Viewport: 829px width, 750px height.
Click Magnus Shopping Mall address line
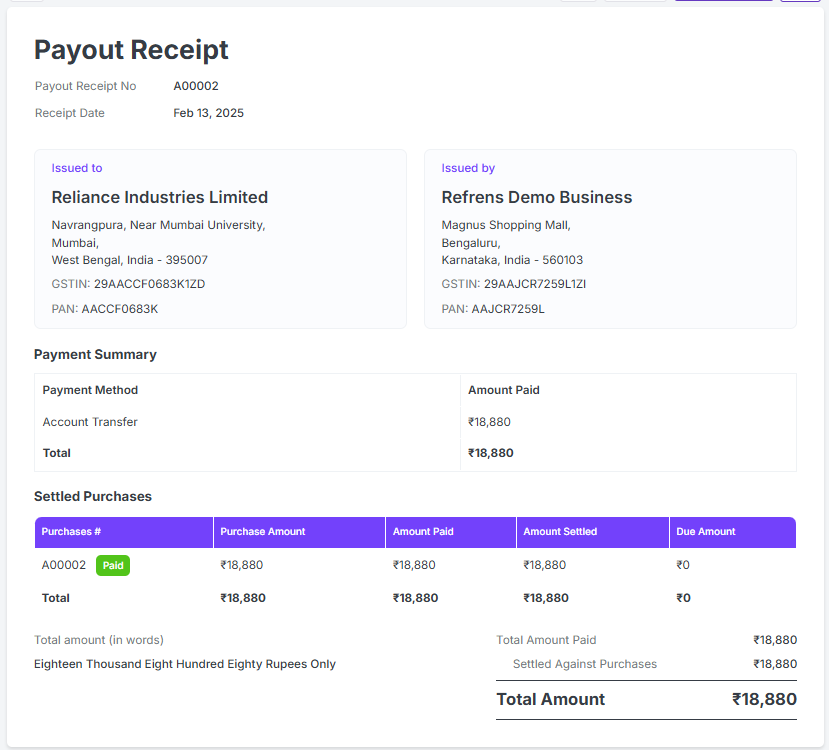506,225
